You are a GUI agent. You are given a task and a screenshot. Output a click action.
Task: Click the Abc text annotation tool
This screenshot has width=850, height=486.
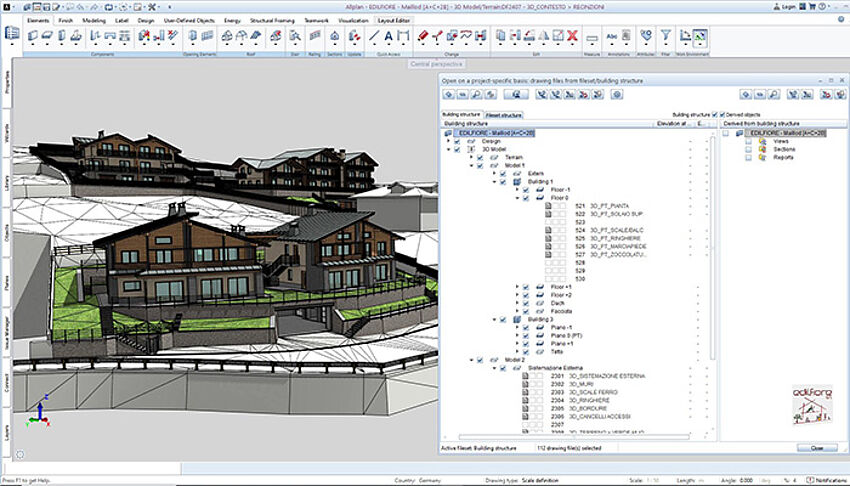pyautogui.click(x=612, y=36)
